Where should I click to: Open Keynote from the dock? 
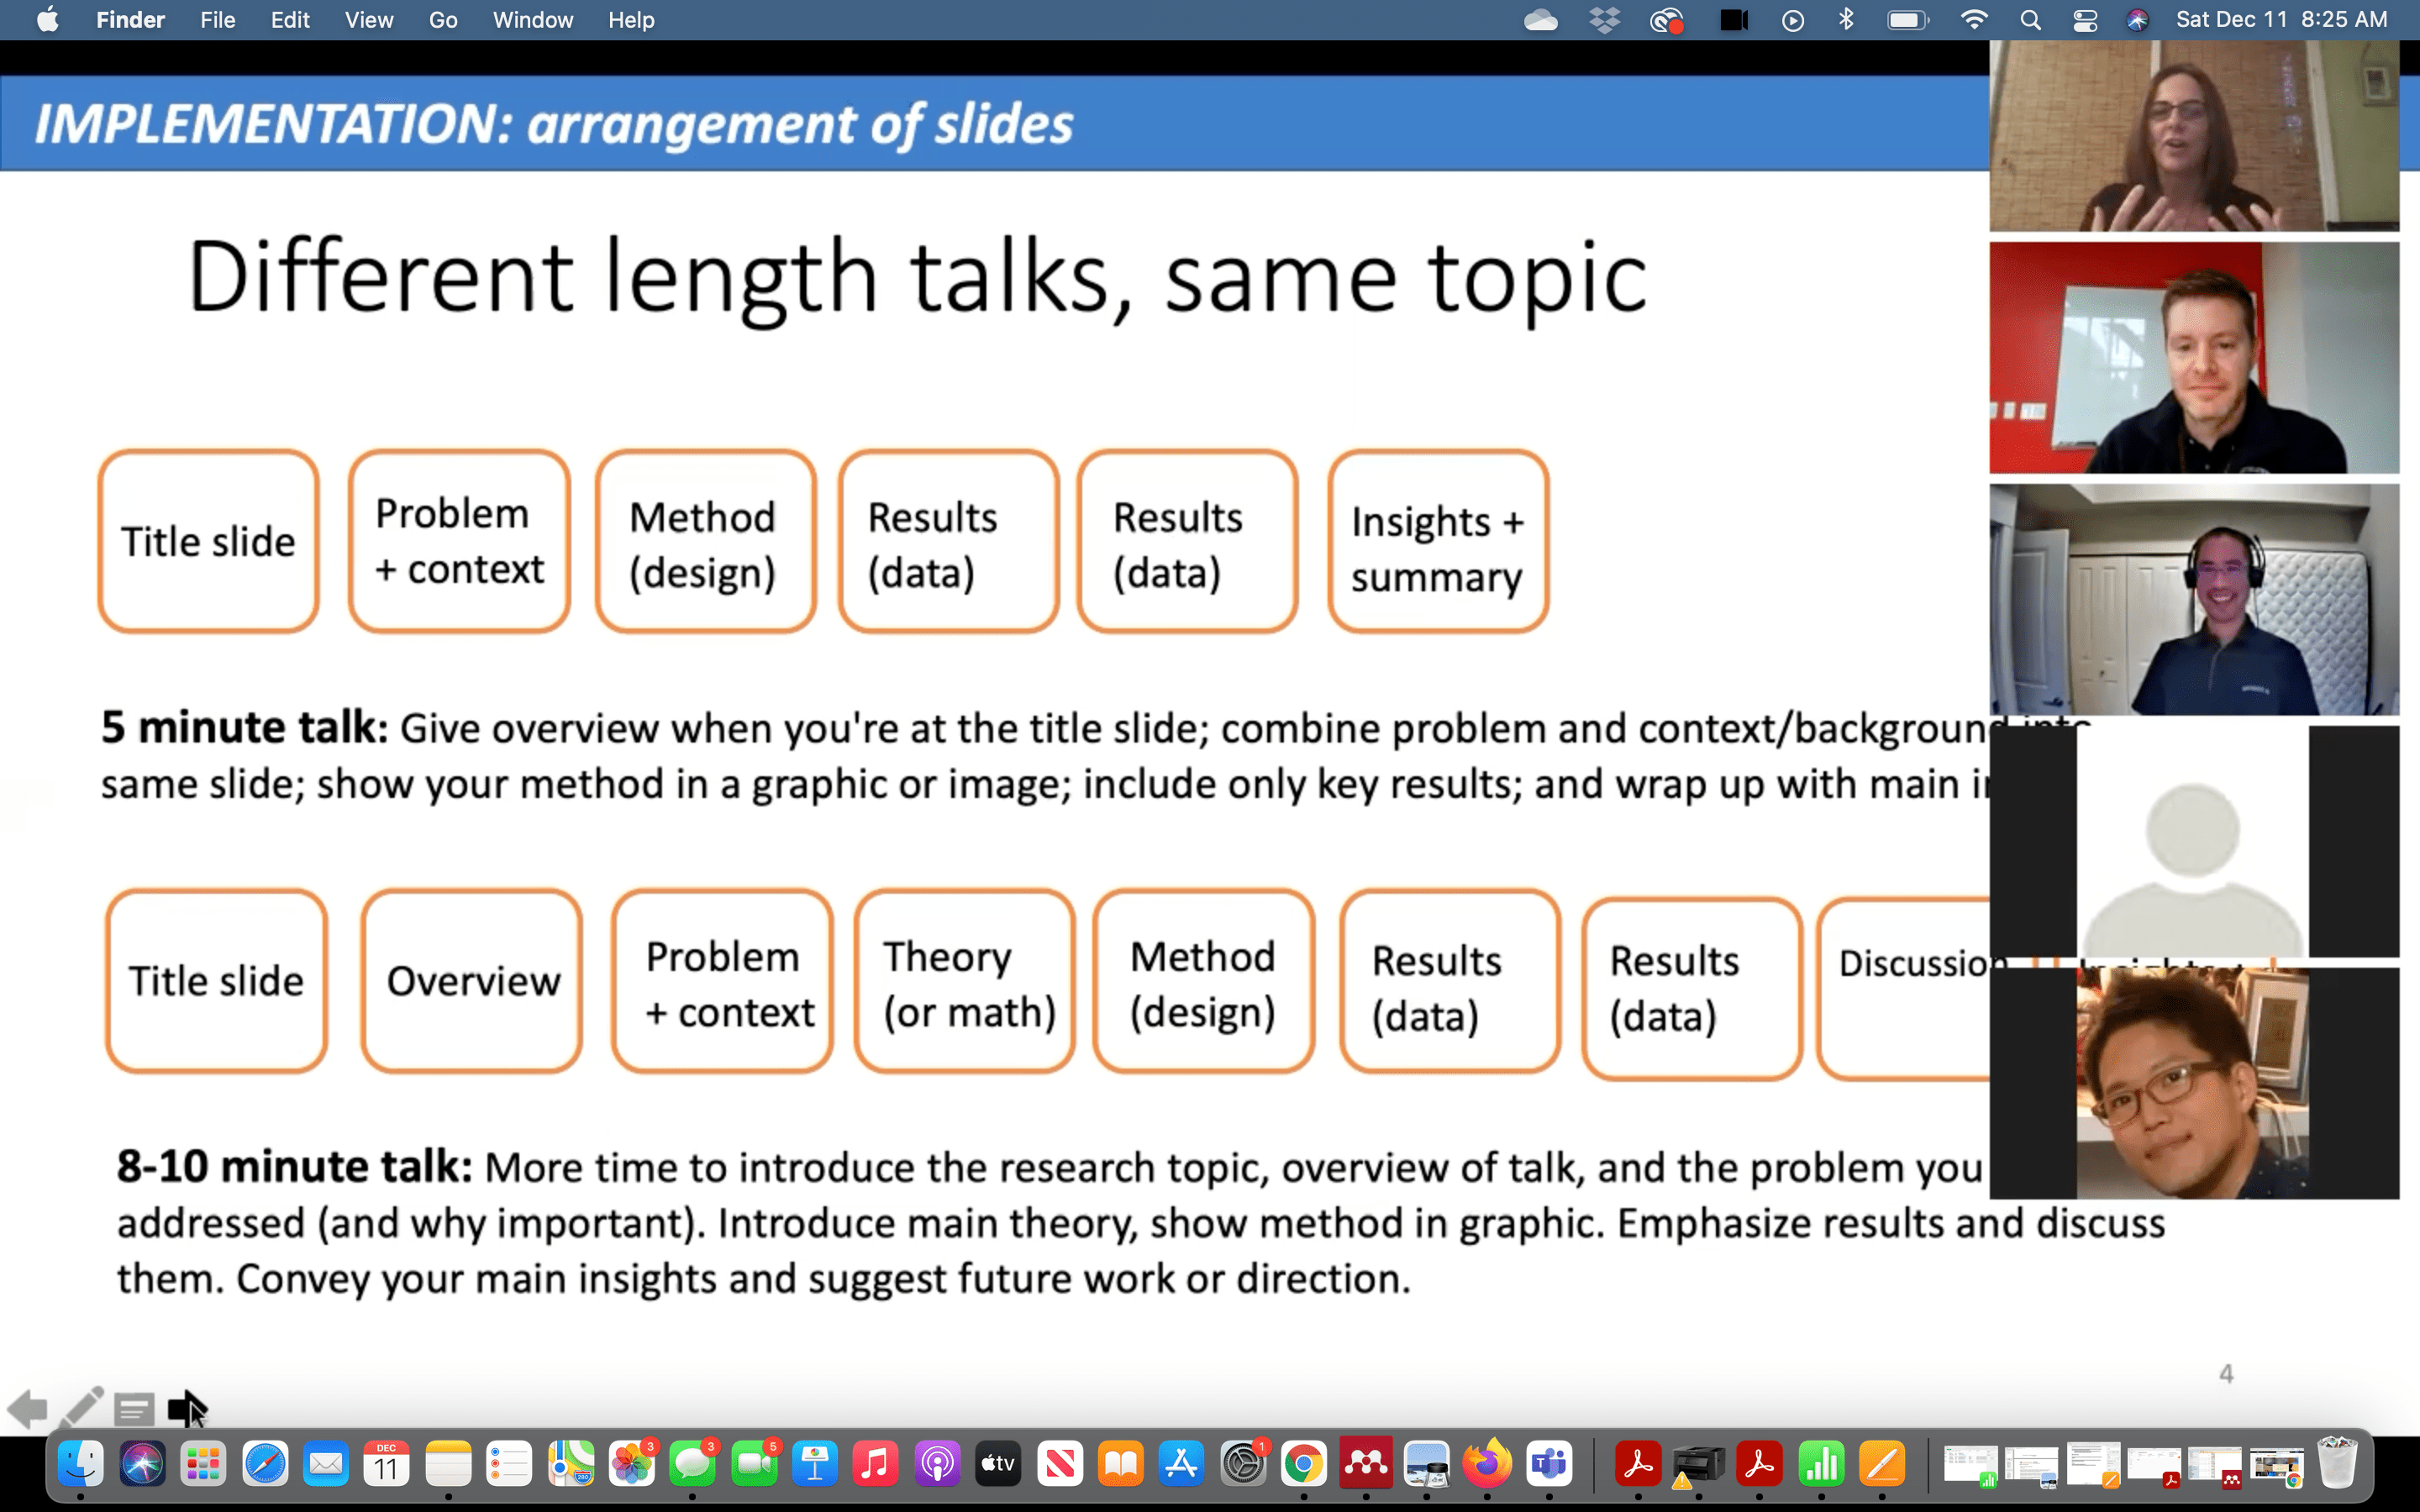815,1465
